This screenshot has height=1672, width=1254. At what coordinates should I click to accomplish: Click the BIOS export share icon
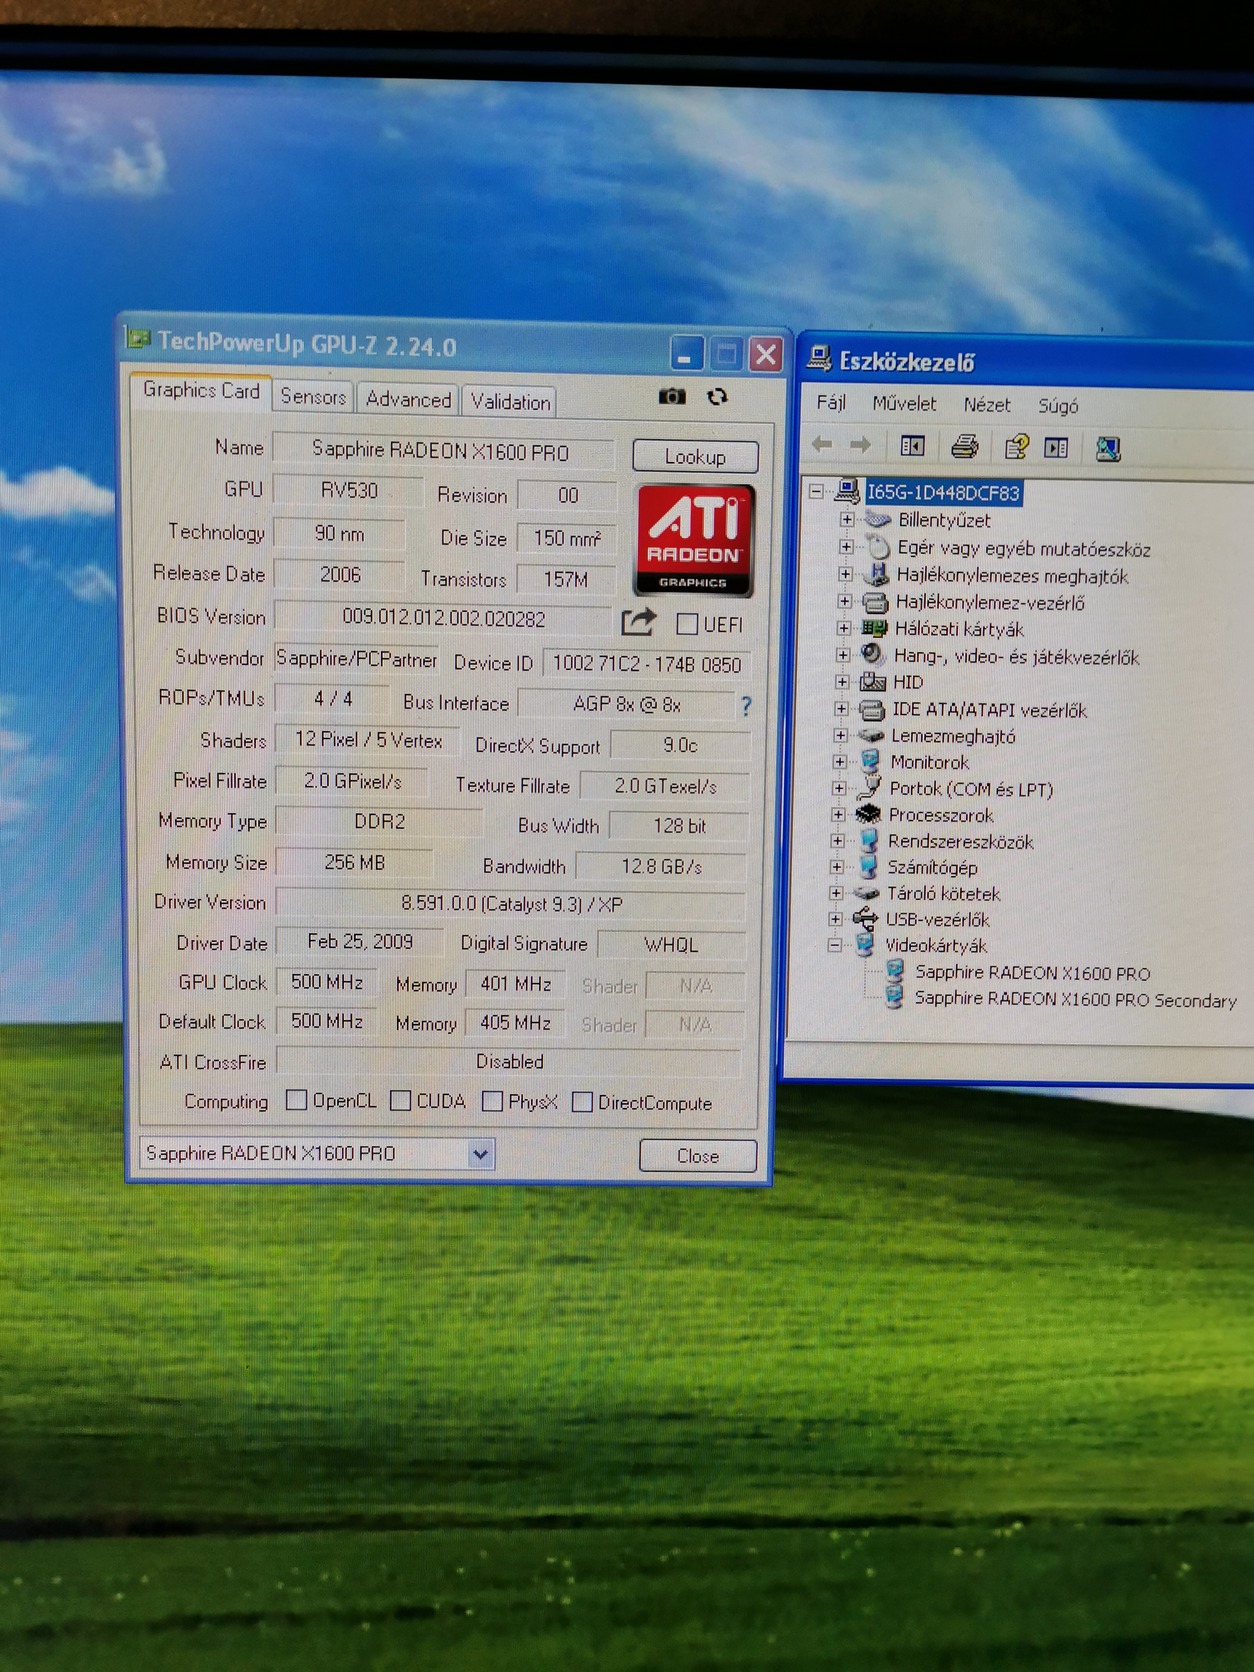(638, 622)
